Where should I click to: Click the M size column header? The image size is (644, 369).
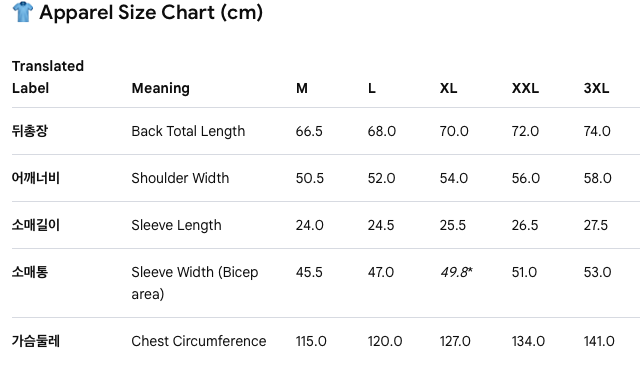pyautogui.click(x=302, y=88)
